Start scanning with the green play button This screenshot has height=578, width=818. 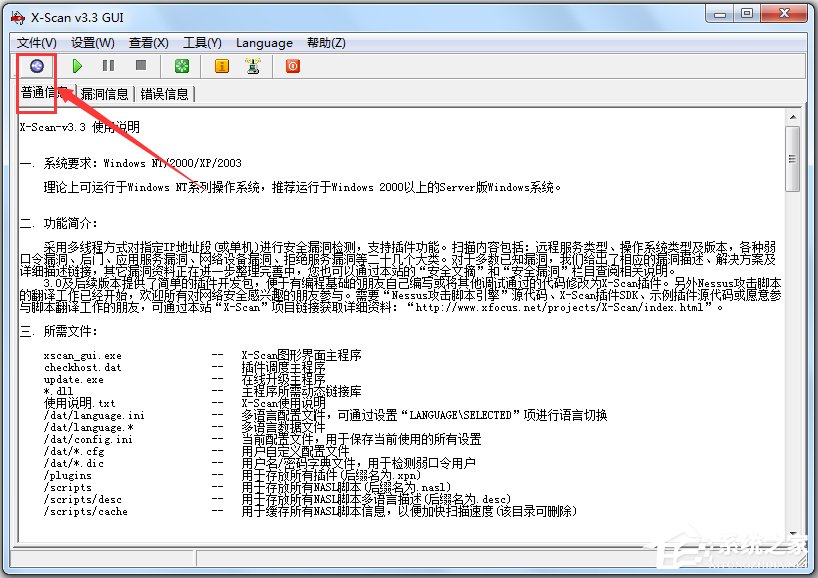[x=77, y=66]
